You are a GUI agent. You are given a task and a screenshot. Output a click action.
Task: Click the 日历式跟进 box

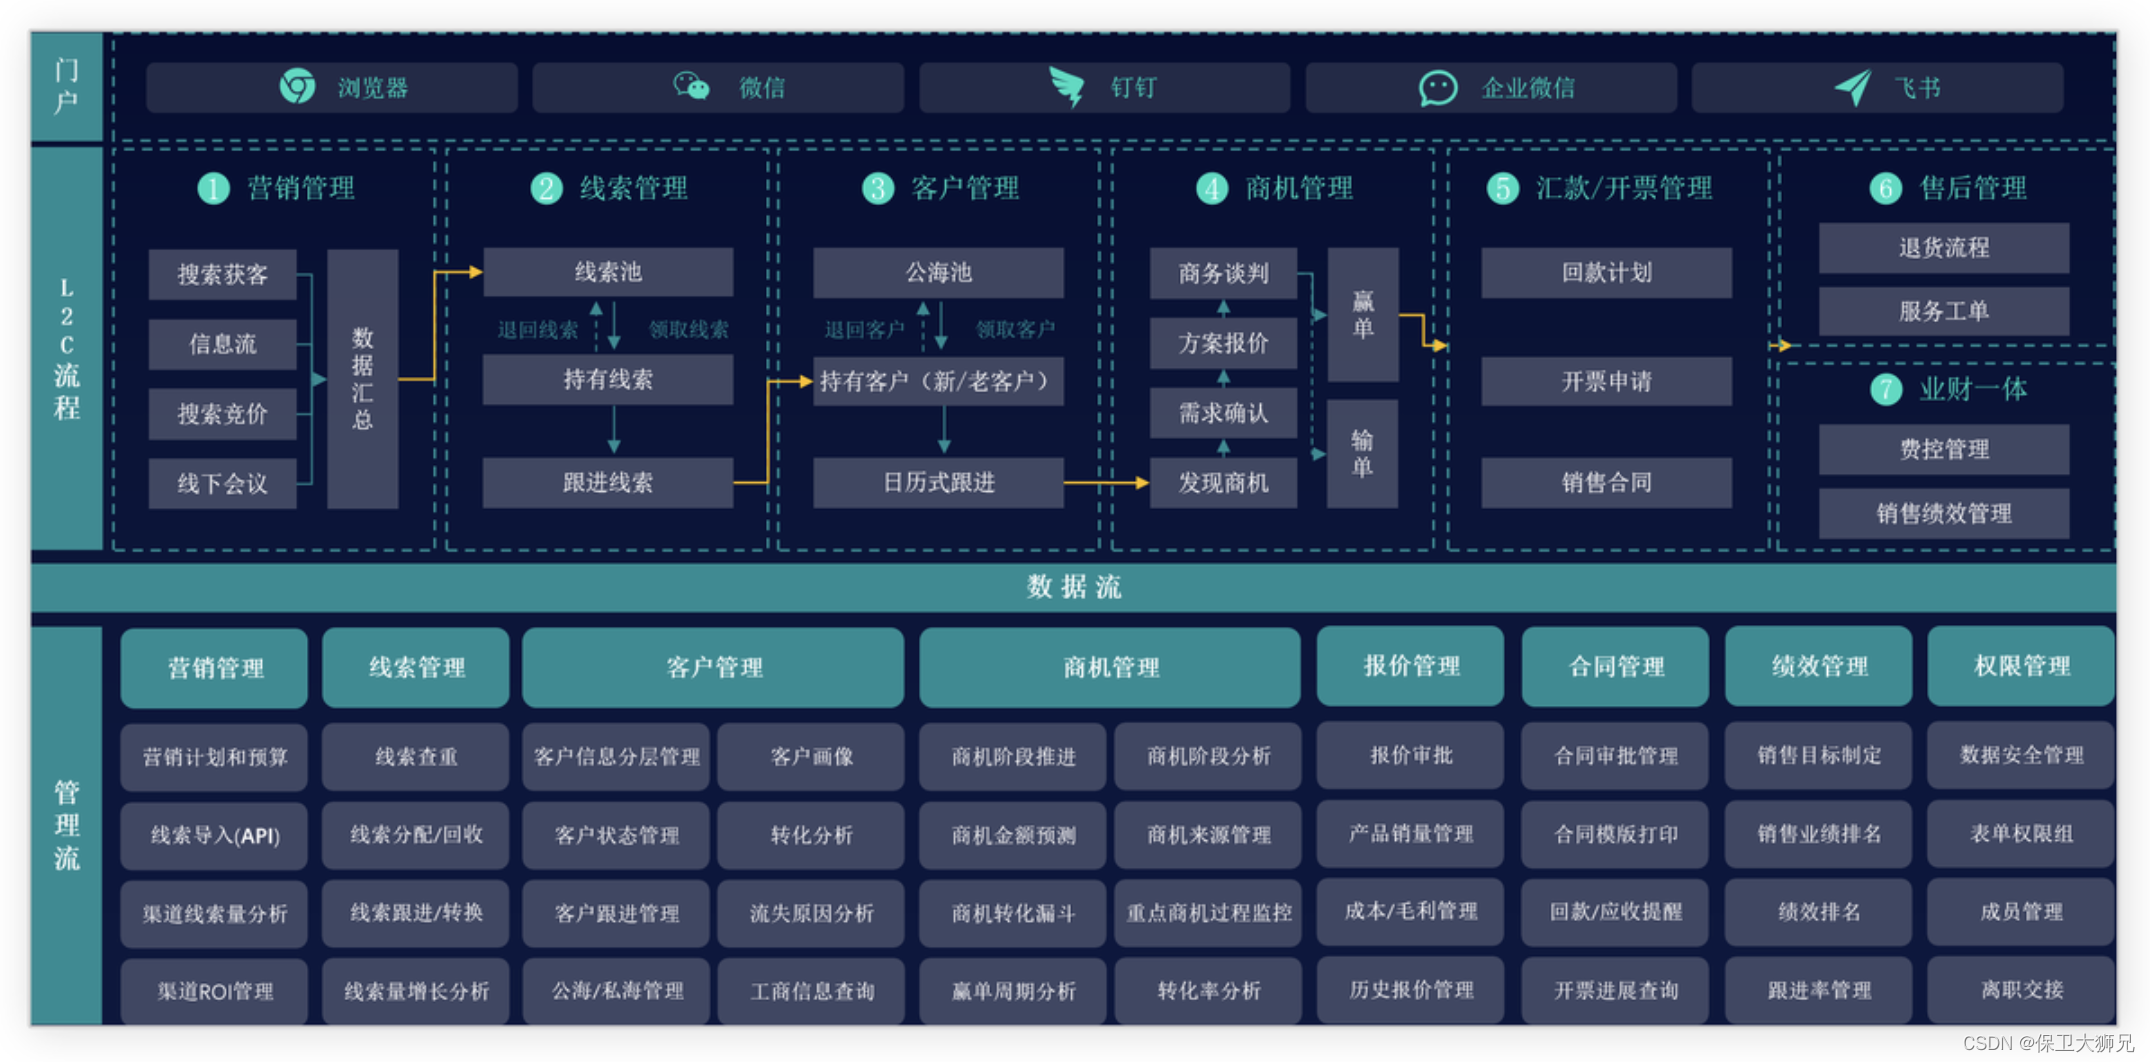click(x=938, y=483)
